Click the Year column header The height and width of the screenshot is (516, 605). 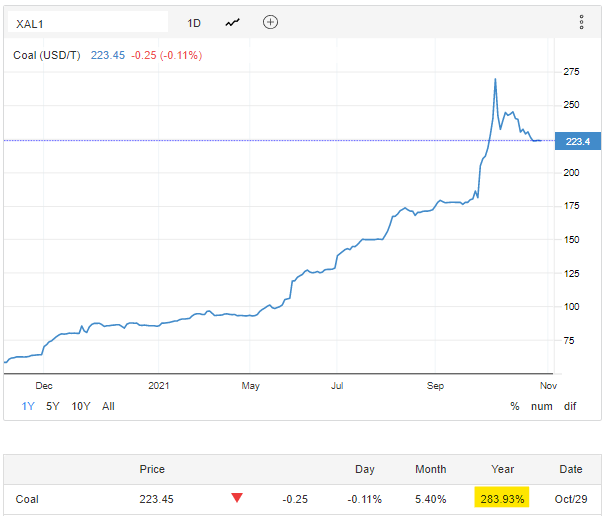point(502,469)
